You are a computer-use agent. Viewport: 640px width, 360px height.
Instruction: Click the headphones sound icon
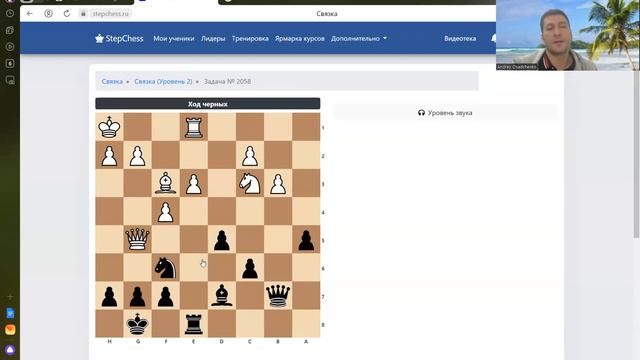click(x=421, y=113)
